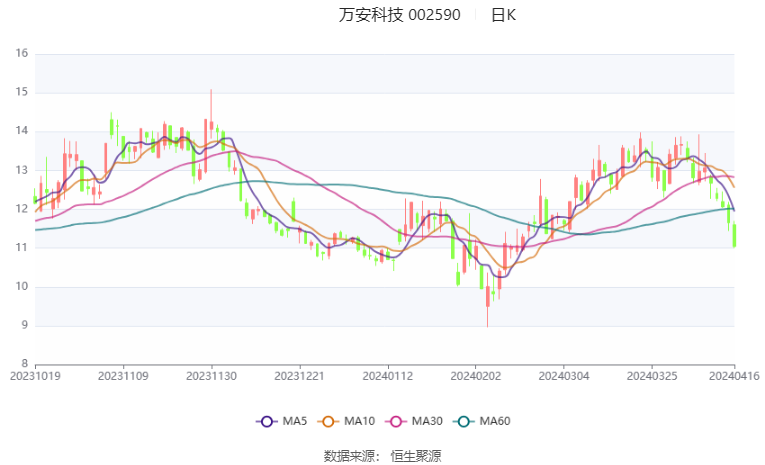Click the teal MA60 legend marker

click(466, 421)
